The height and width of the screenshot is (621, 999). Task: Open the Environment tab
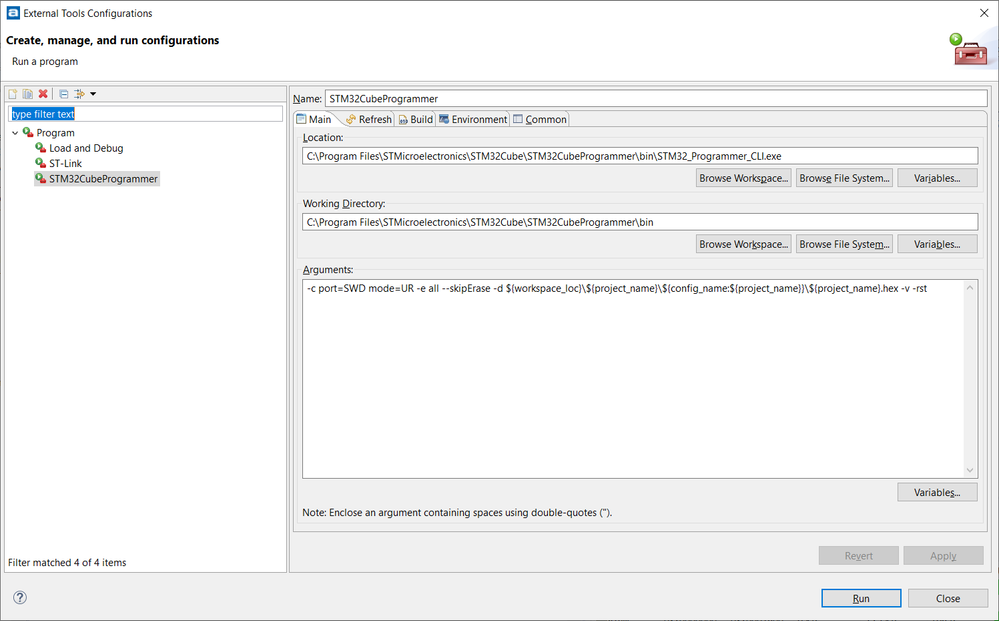(x=473, y=119)
